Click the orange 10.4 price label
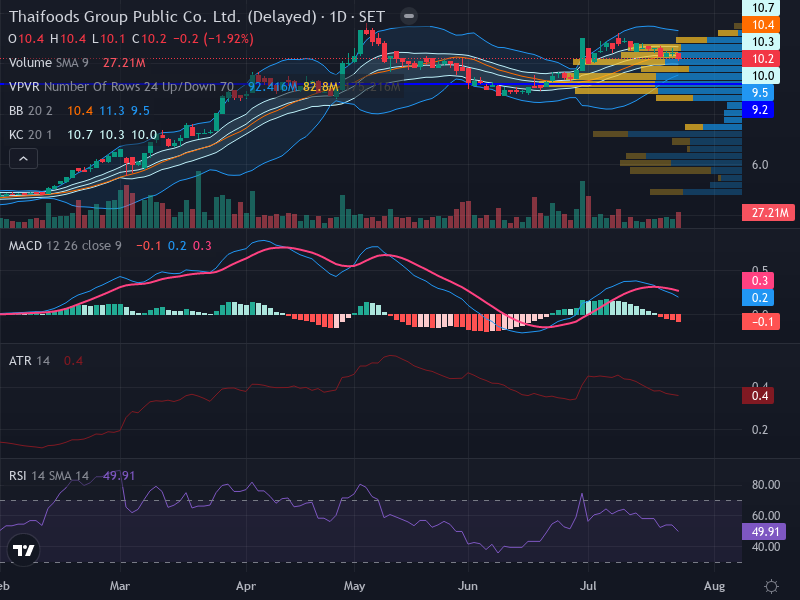 (x=761, y=24)
